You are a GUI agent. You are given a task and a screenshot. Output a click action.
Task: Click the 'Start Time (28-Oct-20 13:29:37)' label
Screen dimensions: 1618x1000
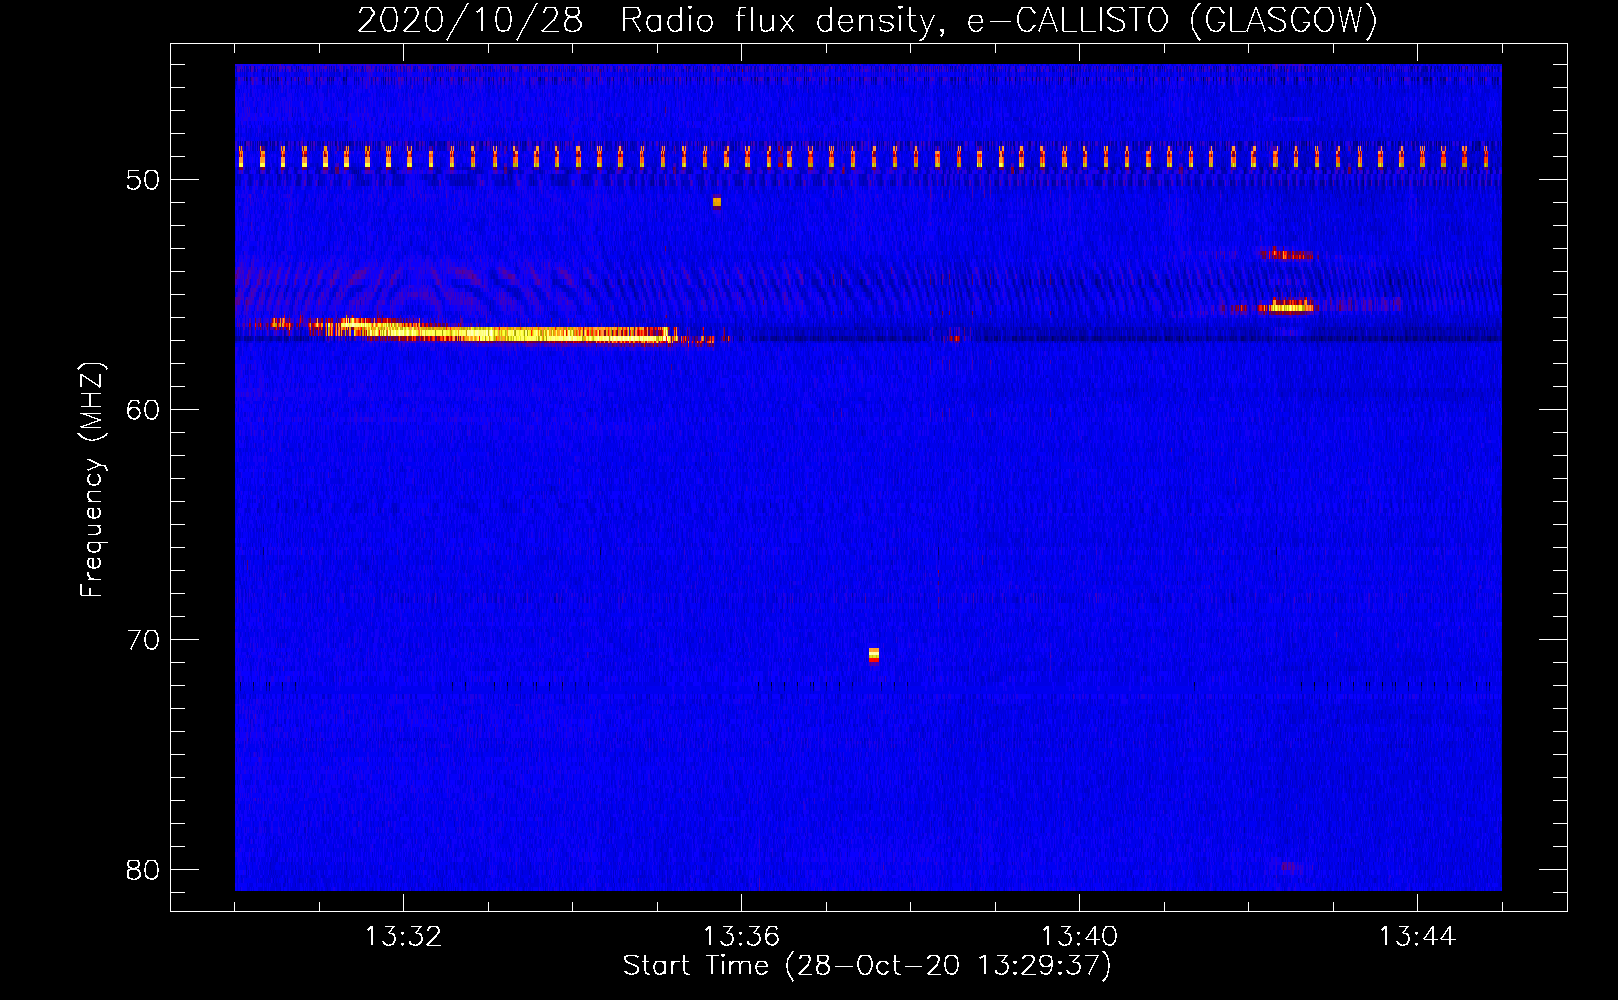tap(867, 966)
